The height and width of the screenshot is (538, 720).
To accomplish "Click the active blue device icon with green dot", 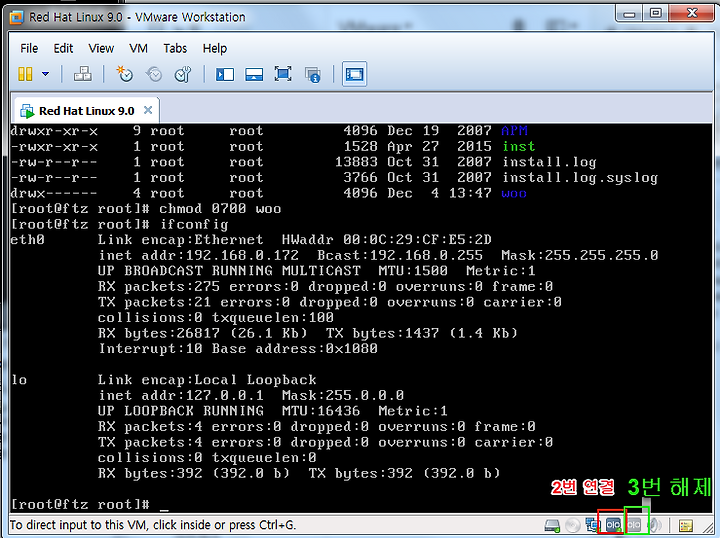I will [613, 525].
